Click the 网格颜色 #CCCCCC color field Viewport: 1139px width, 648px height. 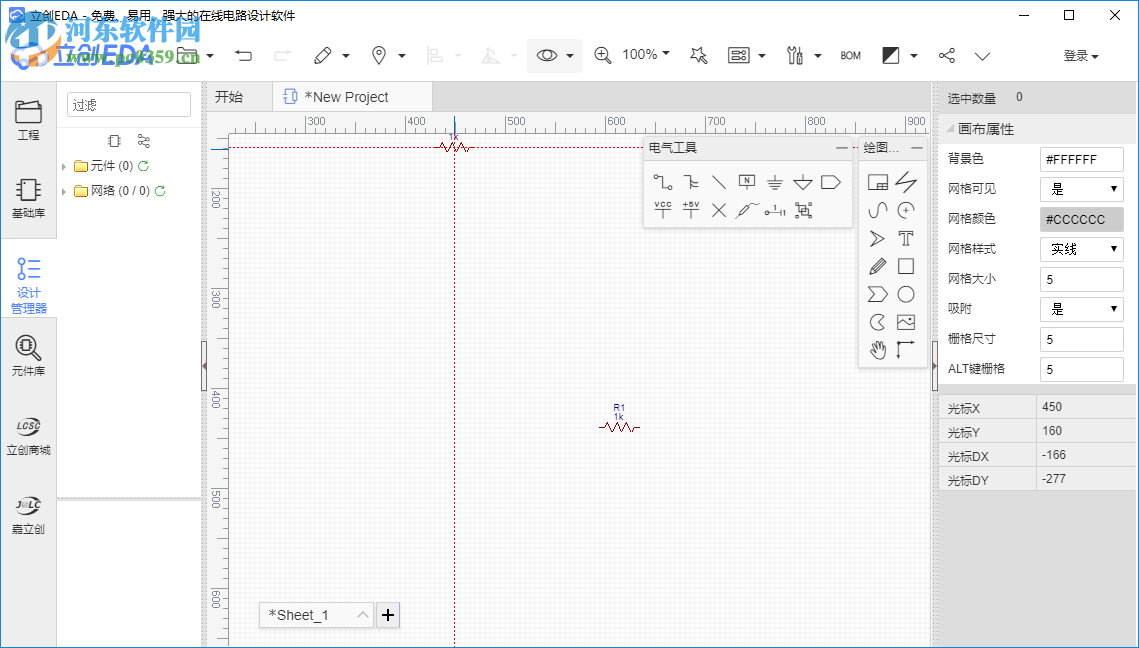[1082, 219]
